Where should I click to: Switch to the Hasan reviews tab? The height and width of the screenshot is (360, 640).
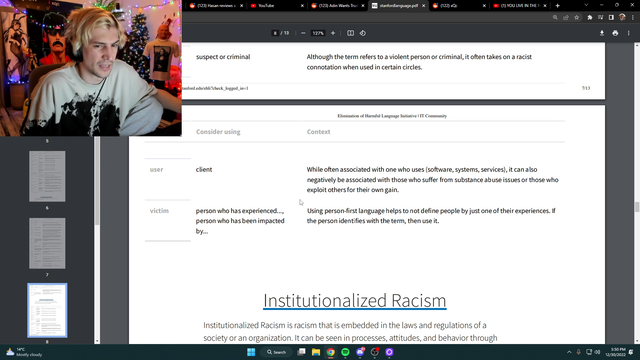coord(216,6)
